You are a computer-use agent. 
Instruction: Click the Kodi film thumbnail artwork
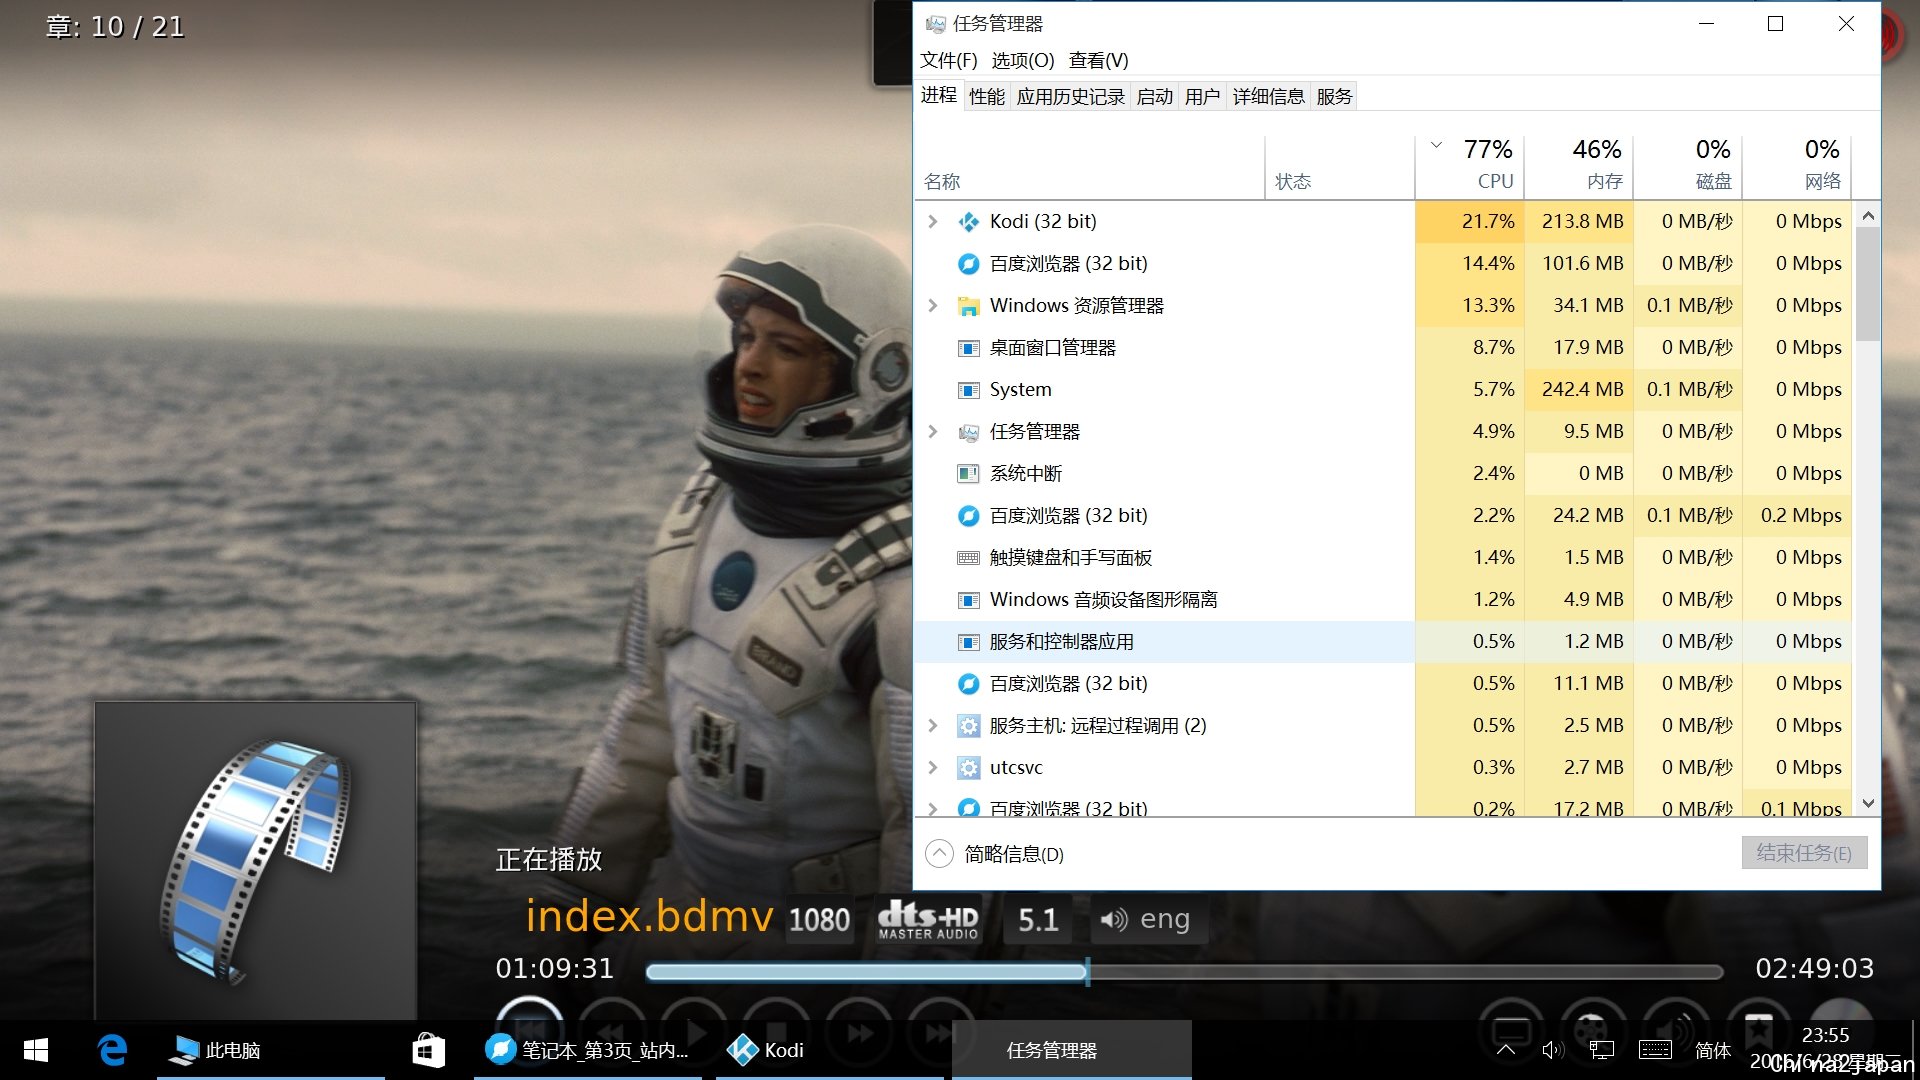coord(255,861)
